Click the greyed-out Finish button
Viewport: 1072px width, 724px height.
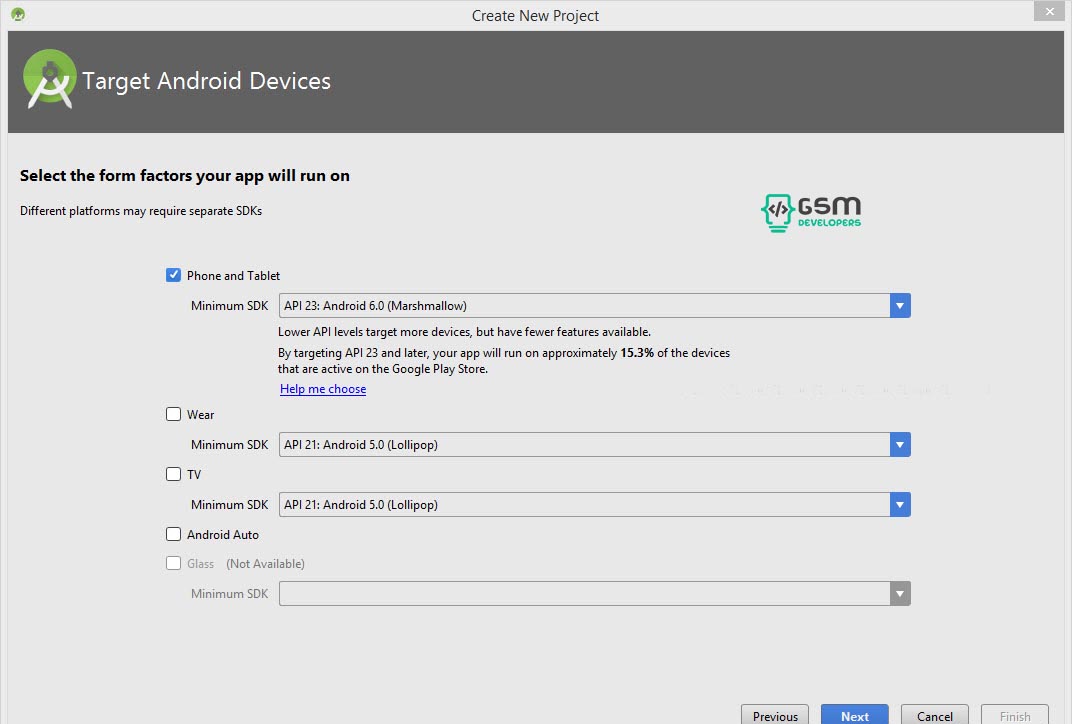(1015, 715)
